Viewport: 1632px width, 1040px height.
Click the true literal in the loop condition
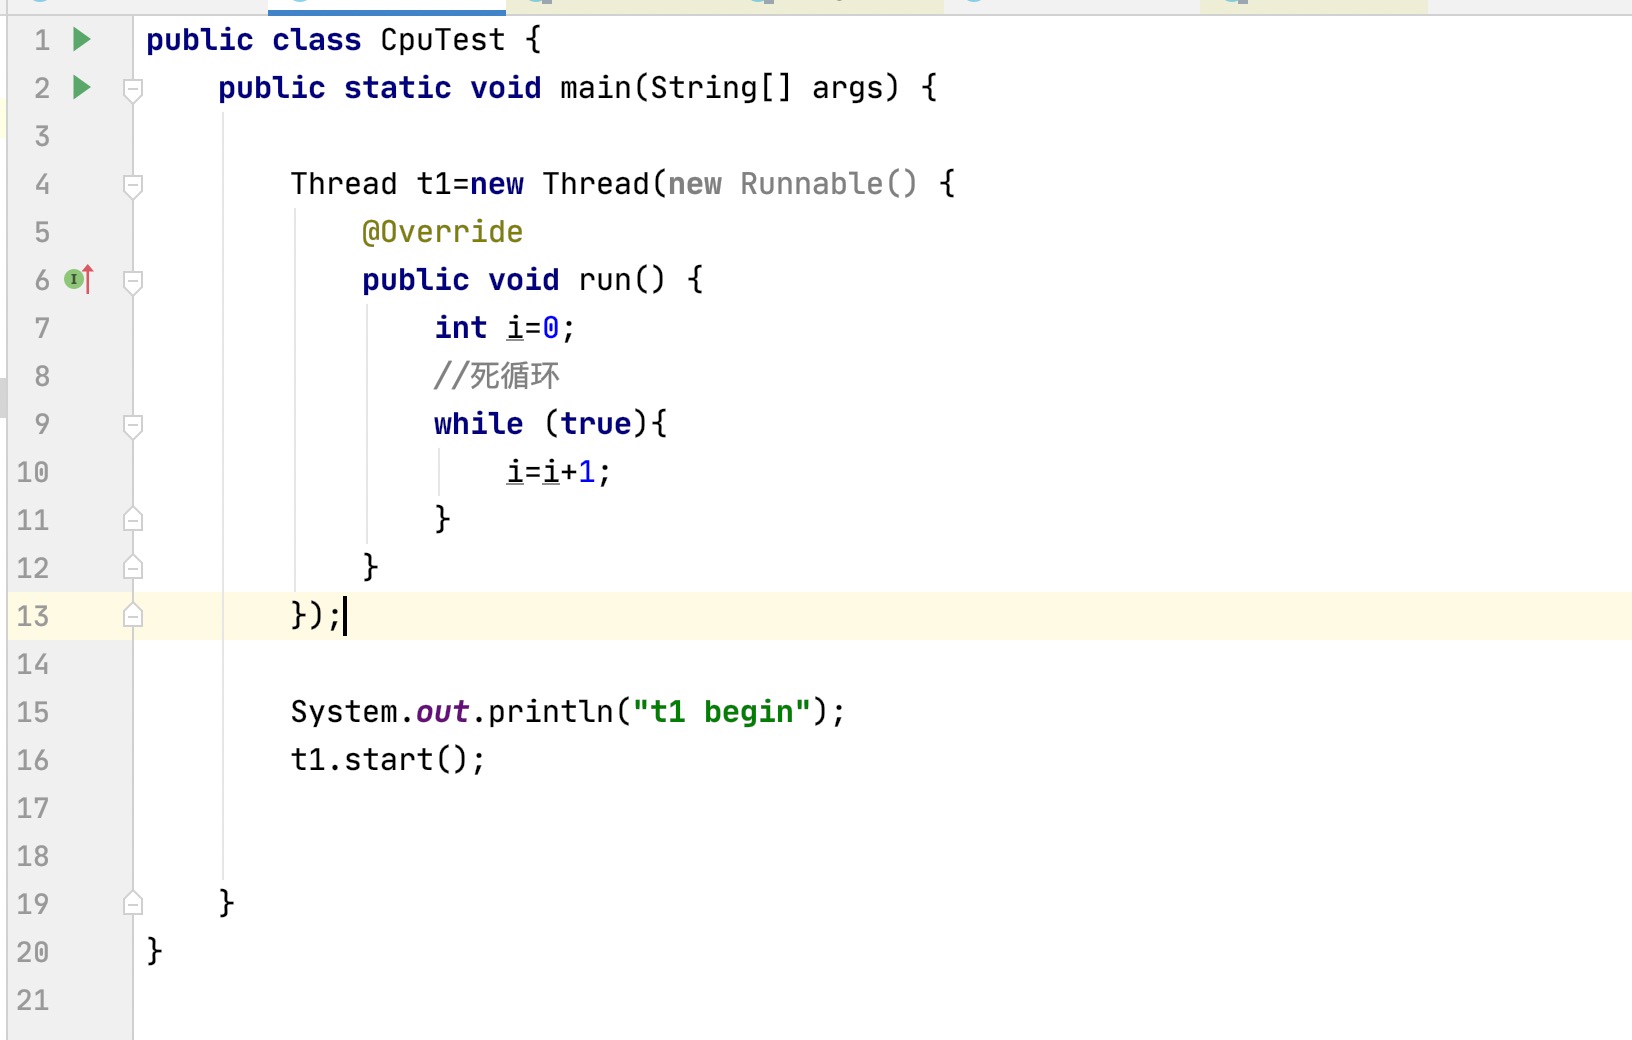[x=596, y=424]
